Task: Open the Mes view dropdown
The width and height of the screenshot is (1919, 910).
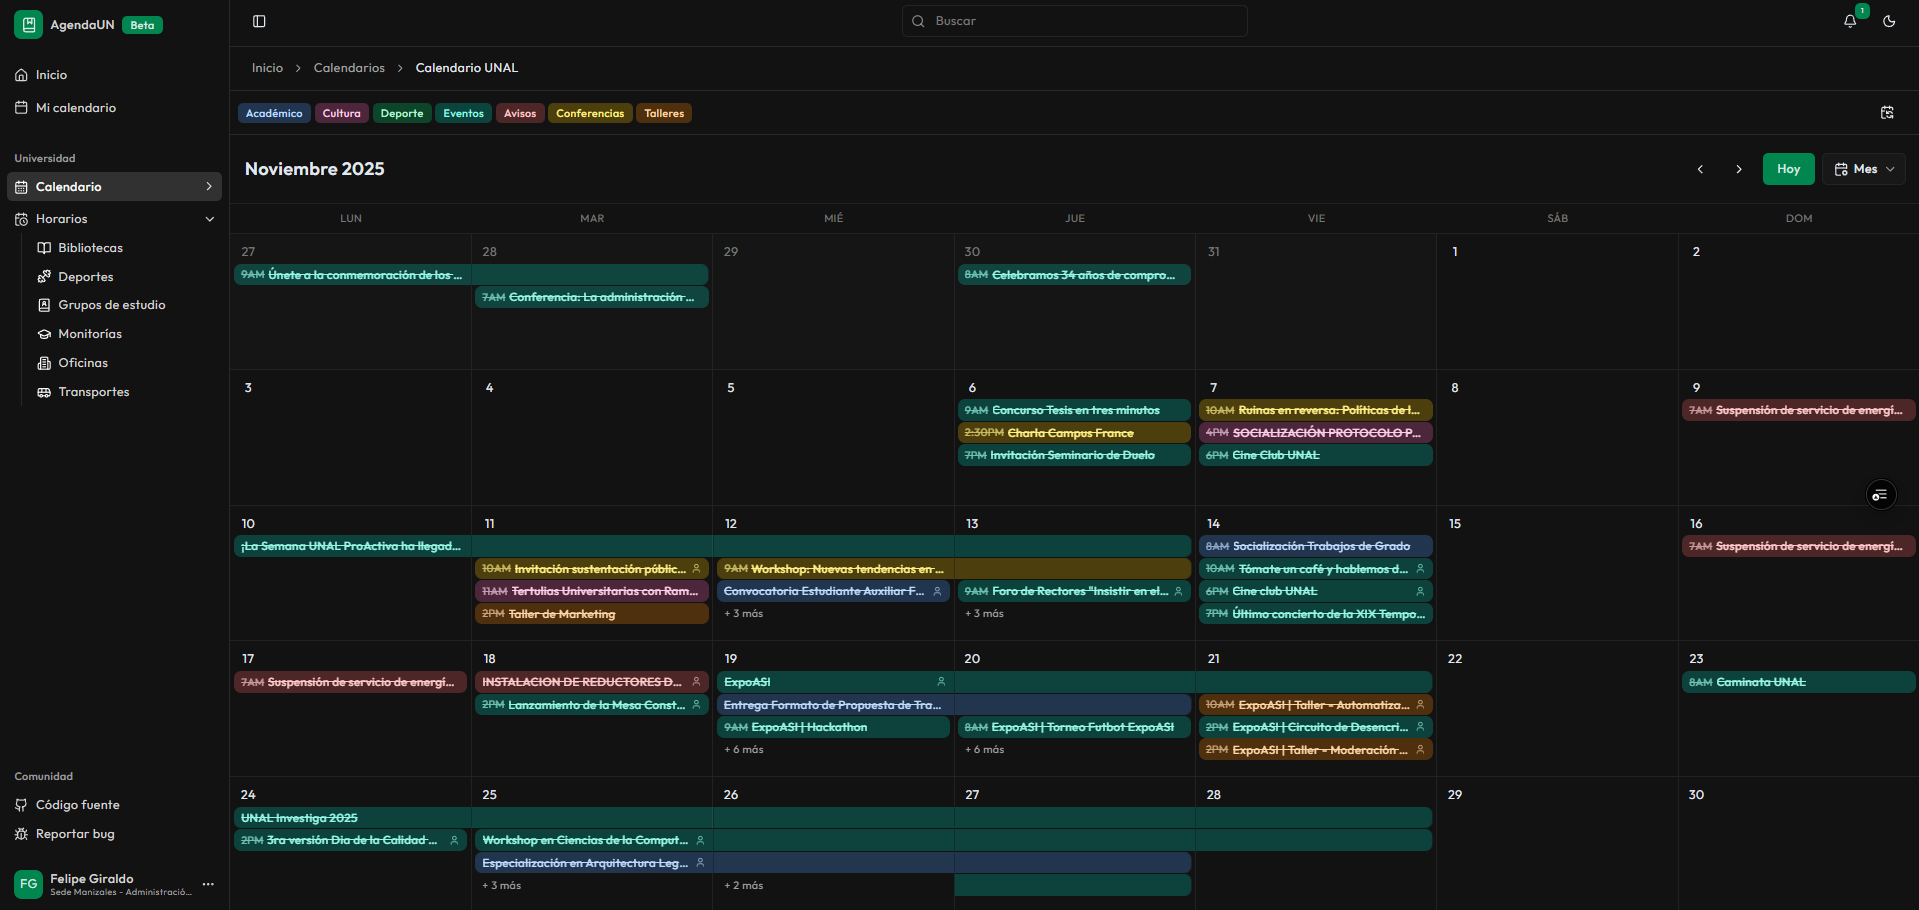Action: pos(1864,169)
